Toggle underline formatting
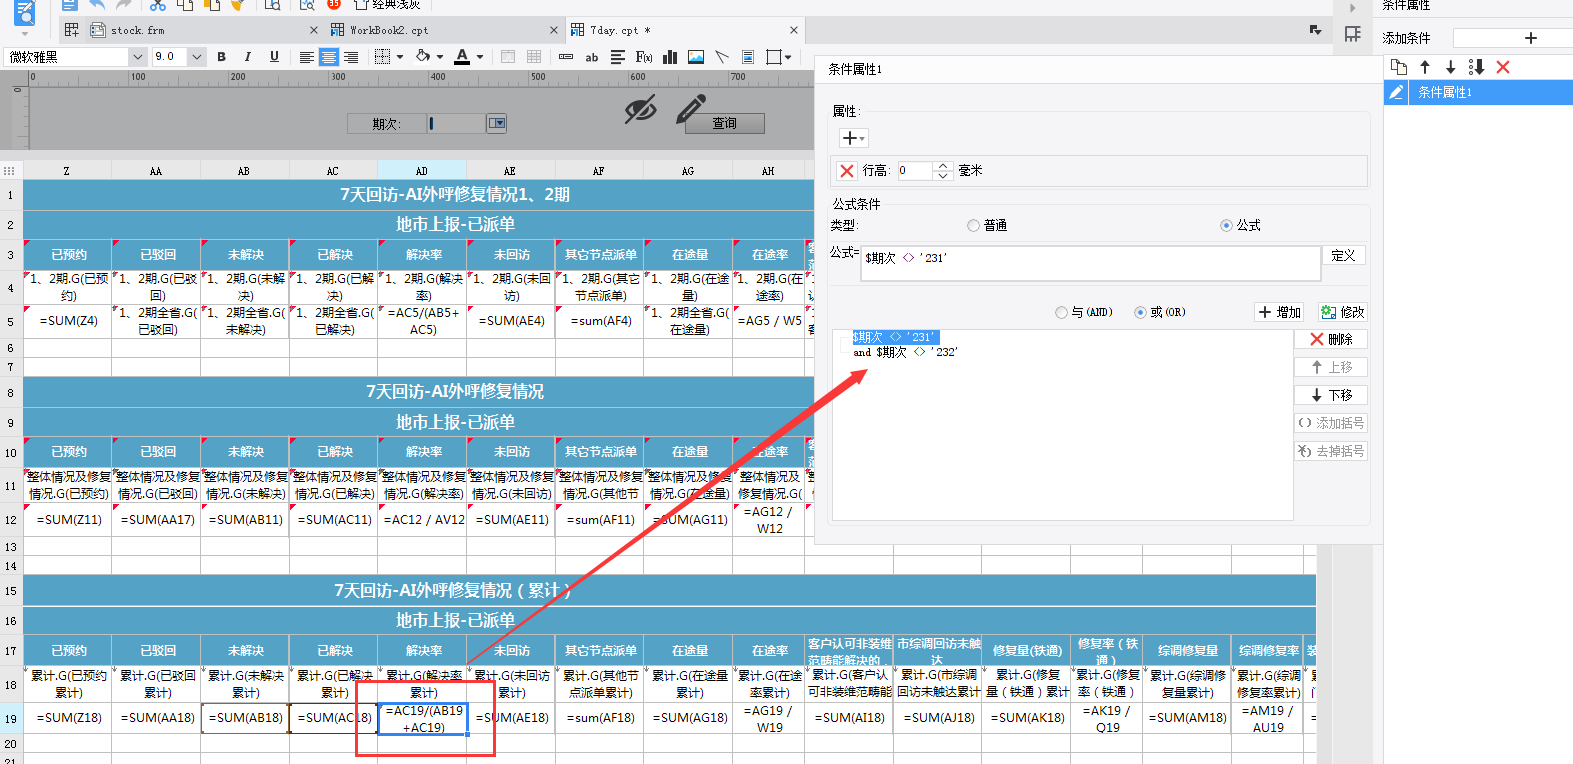Screen dimensions: 1573x764 click(274, 57)
